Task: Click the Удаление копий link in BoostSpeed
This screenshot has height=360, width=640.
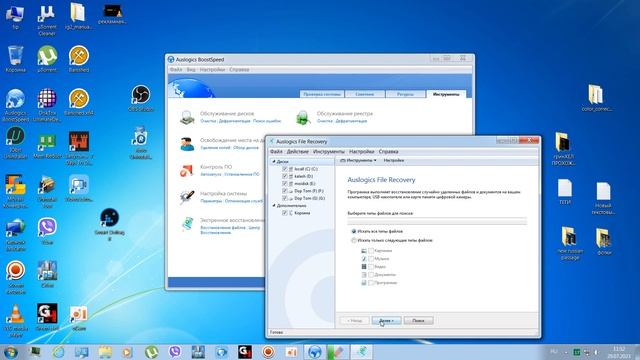Action: point(216,148)
